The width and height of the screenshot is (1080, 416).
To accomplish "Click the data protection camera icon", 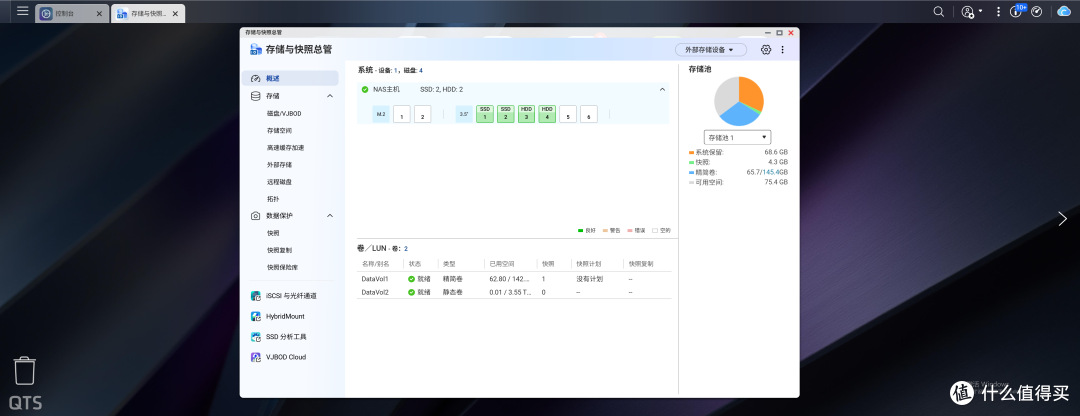I will click(x=256, y=216).
